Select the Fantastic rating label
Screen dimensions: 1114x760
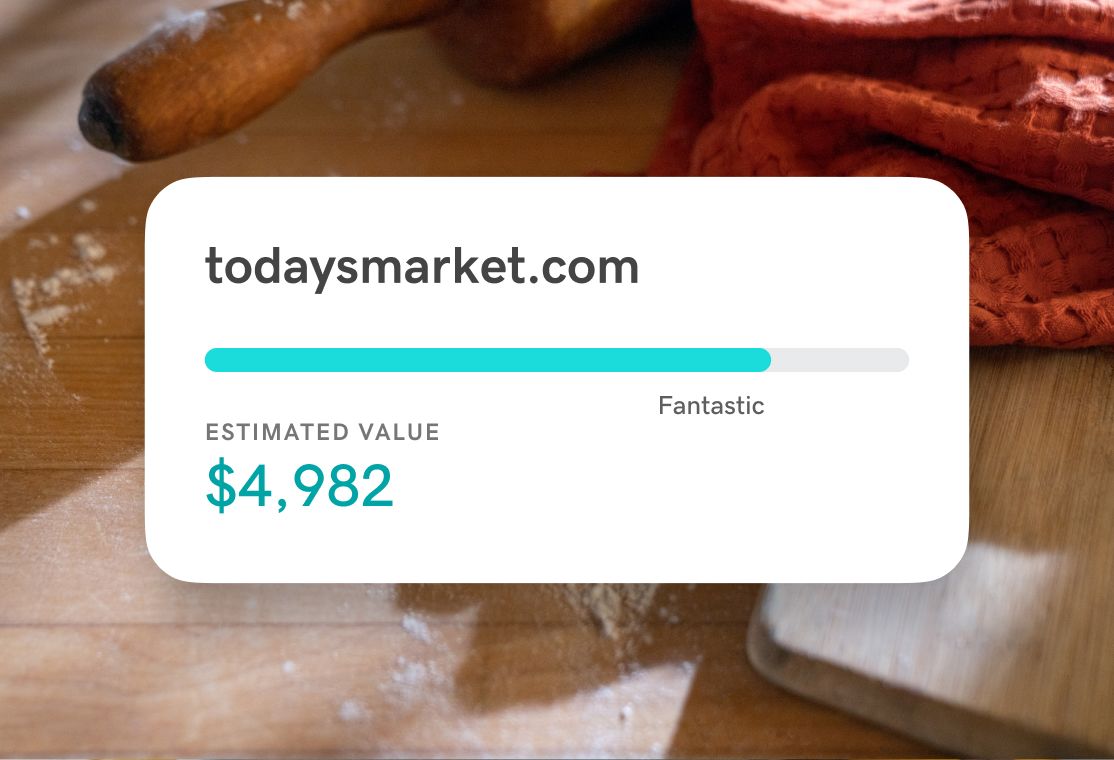(x=711, y=406)
